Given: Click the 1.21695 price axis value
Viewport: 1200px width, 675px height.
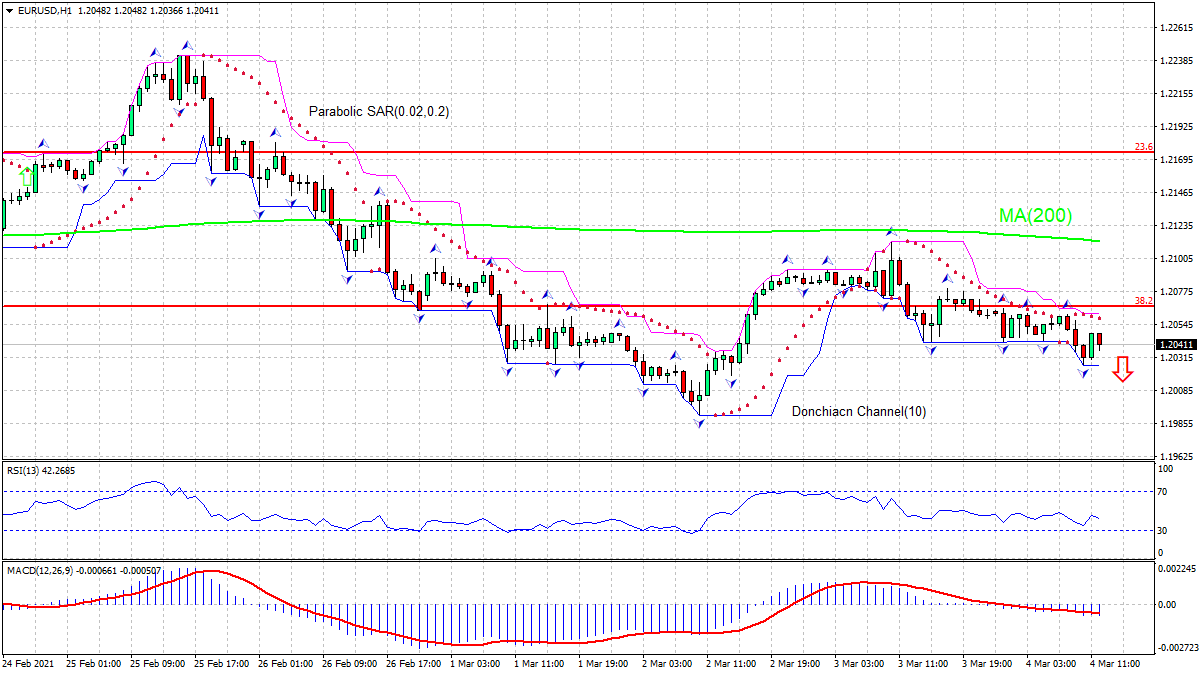Looking at the screenshot, I should (1175, 160).
